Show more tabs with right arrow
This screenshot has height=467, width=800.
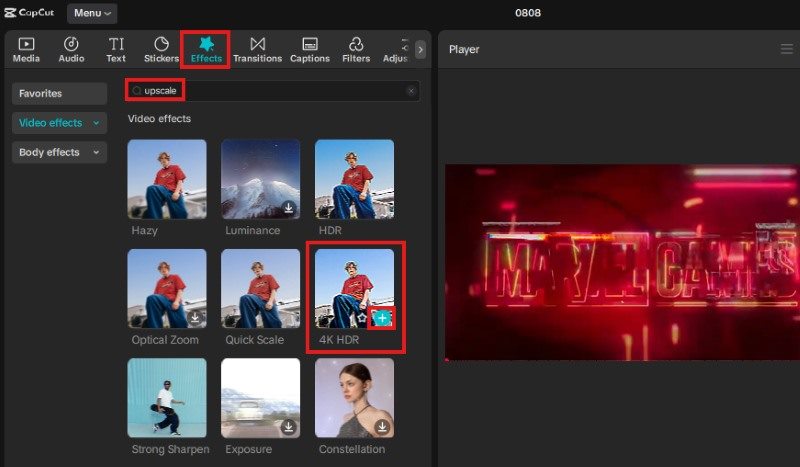pyautogui.click(x=420, y=49)
